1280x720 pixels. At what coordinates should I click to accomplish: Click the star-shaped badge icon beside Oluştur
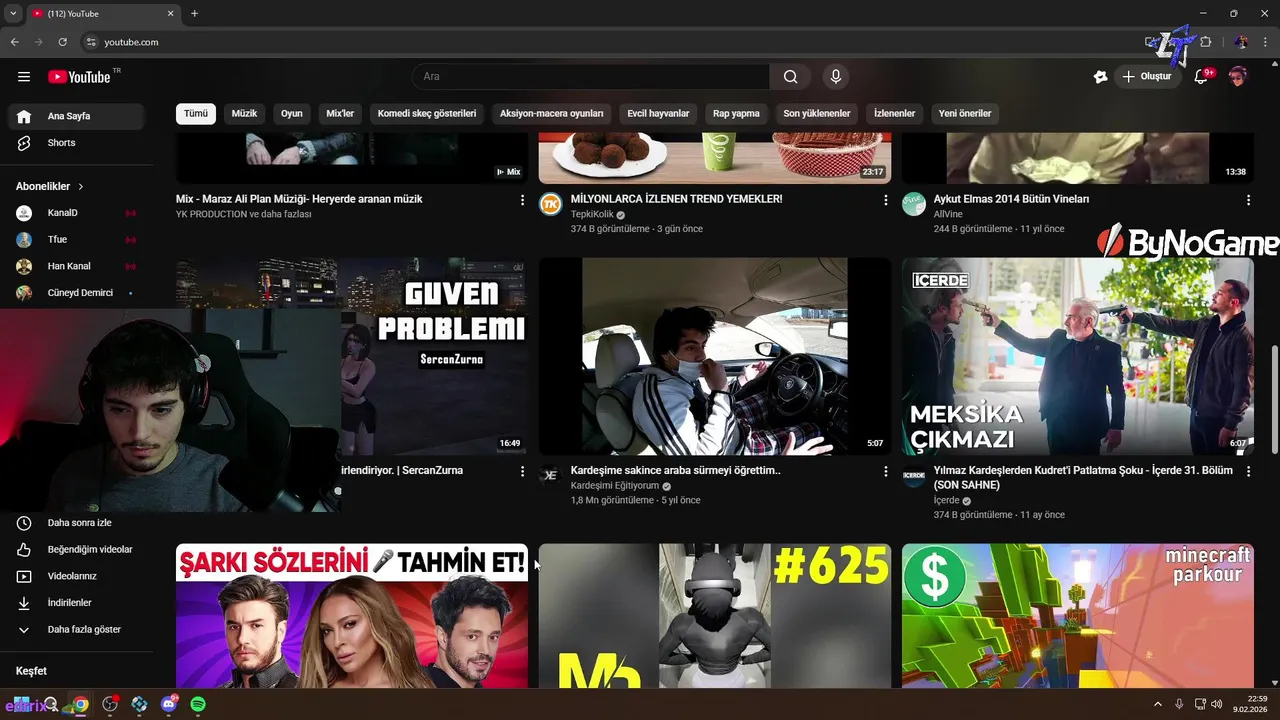coord(1100,77)
